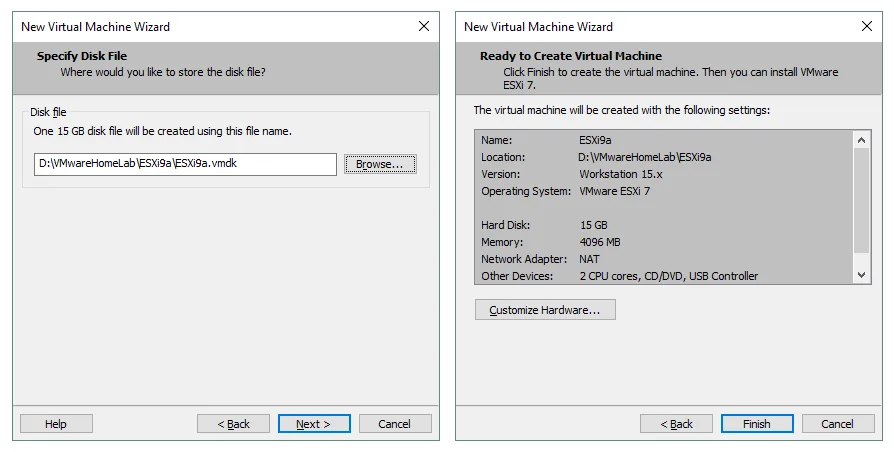Select the Name: ESXi9a settings row
Viewport: 894px width, 452px height.
[x=664, y=140]
